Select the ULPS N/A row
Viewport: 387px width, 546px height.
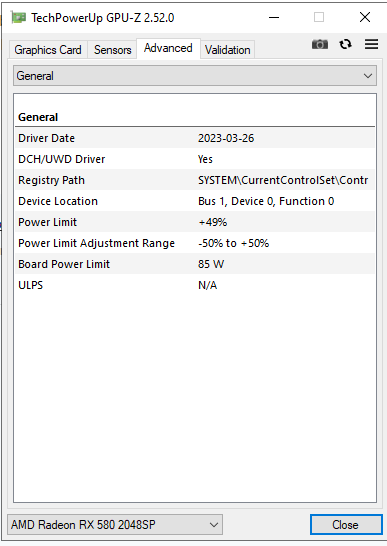[x=195, y=285]
